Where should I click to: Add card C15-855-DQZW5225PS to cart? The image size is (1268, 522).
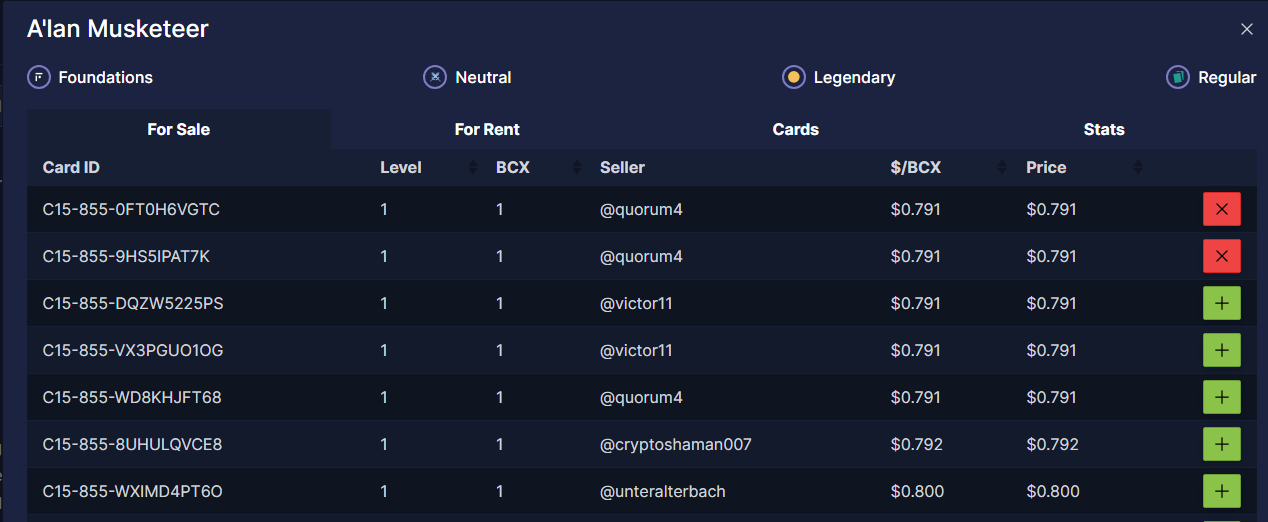pos(1221,303)
